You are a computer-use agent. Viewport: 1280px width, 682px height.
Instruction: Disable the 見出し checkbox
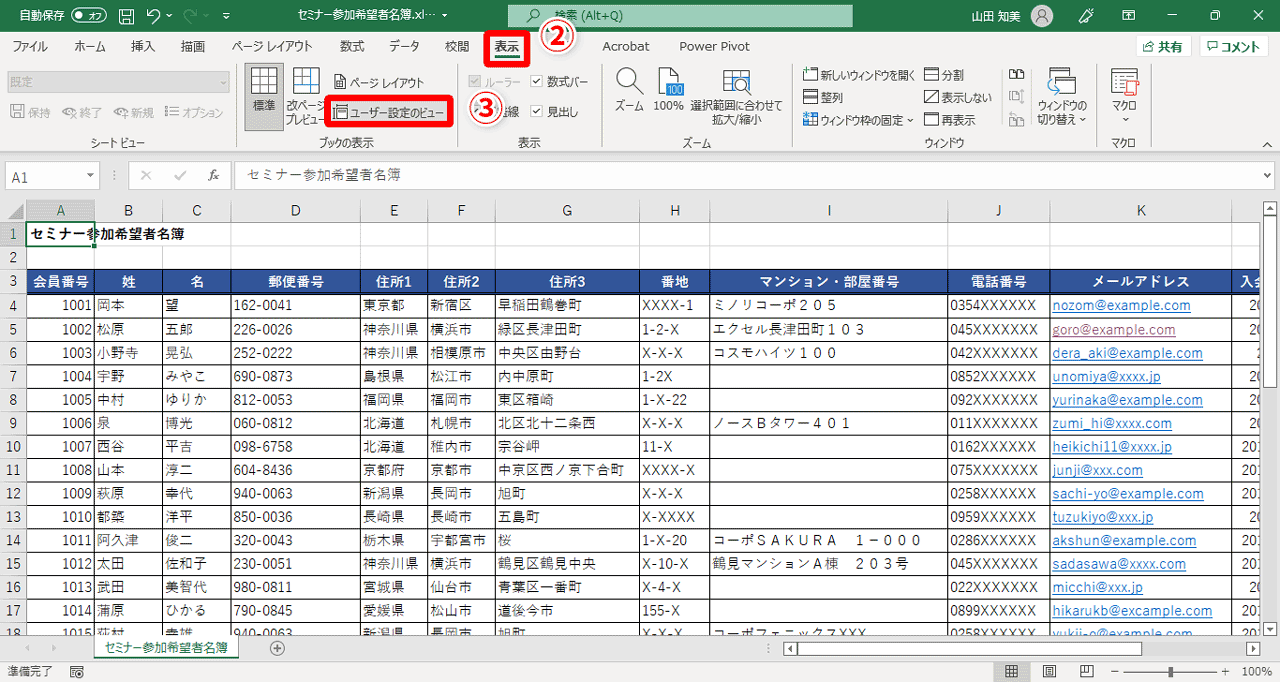pyautogui.click(x=536, y=111)
